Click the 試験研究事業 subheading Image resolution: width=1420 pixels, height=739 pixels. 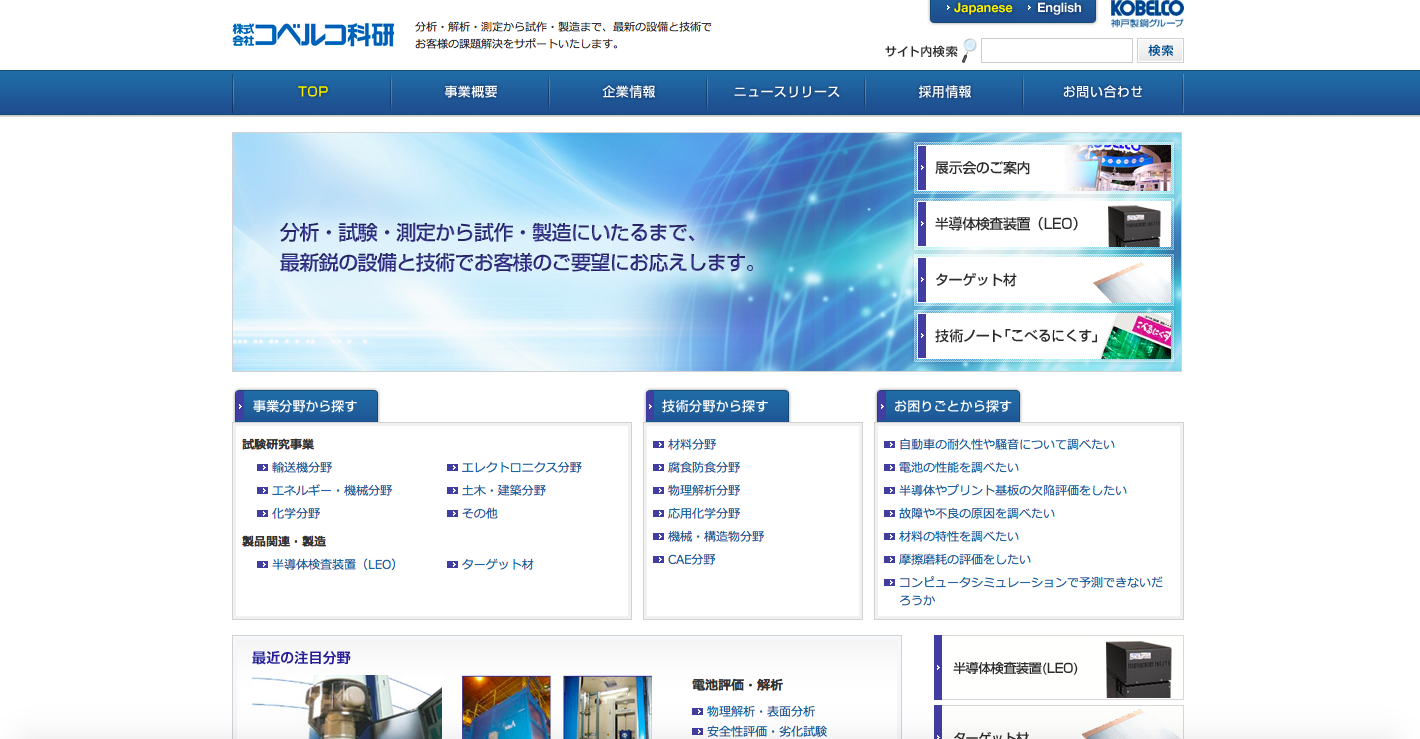pyautogui.click(x=278, y=445)
